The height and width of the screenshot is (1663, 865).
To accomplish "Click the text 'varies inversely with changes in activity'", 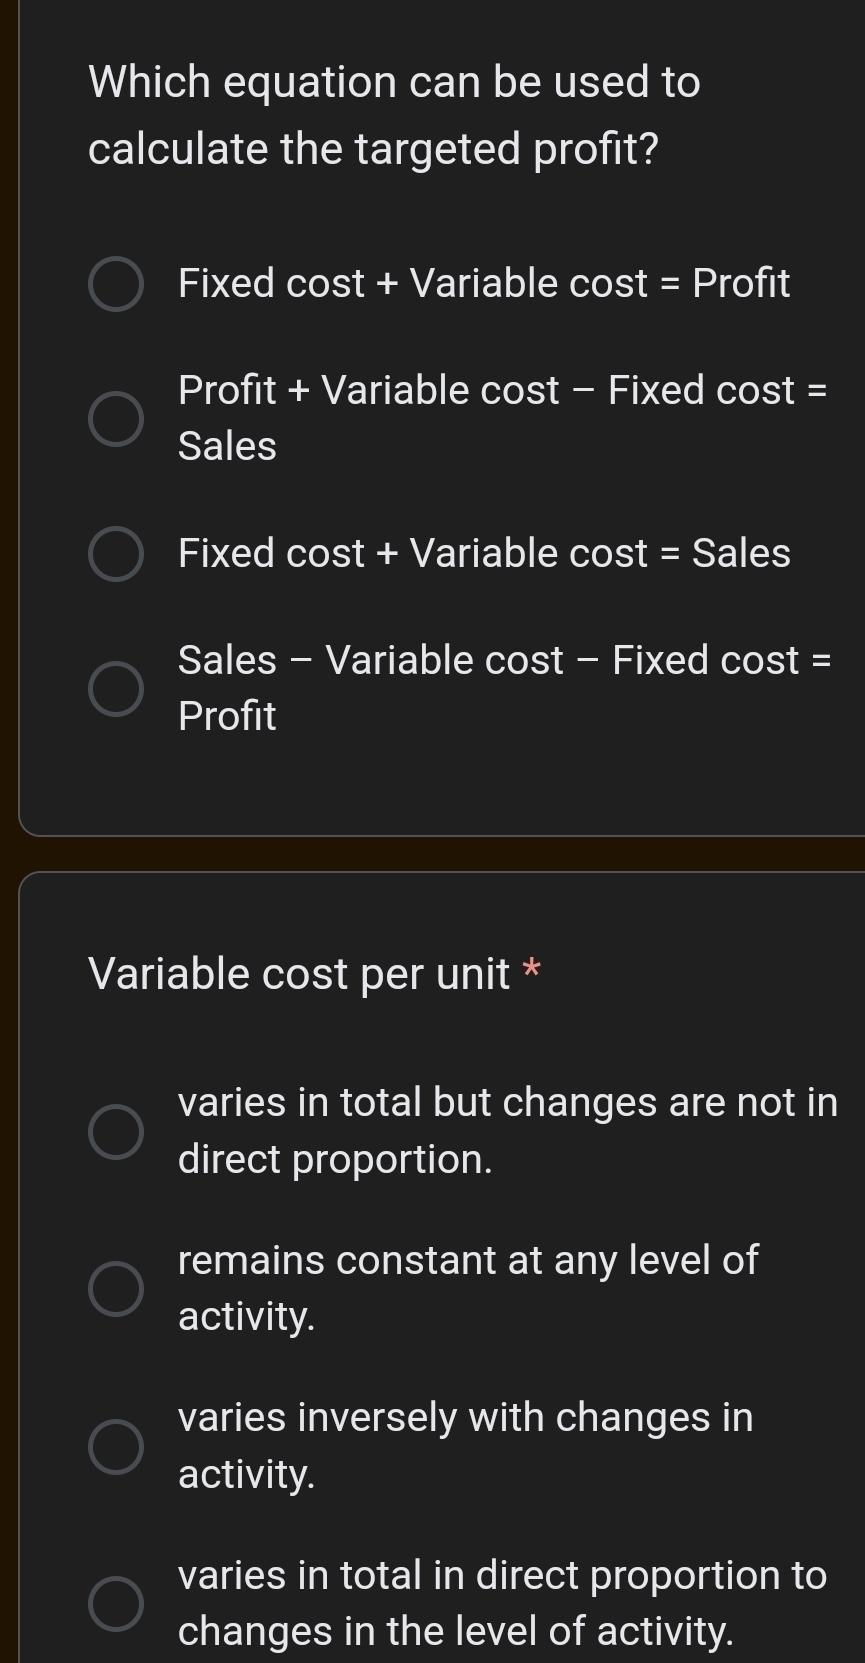I will pyautogui.click(x=465, y=1446).
